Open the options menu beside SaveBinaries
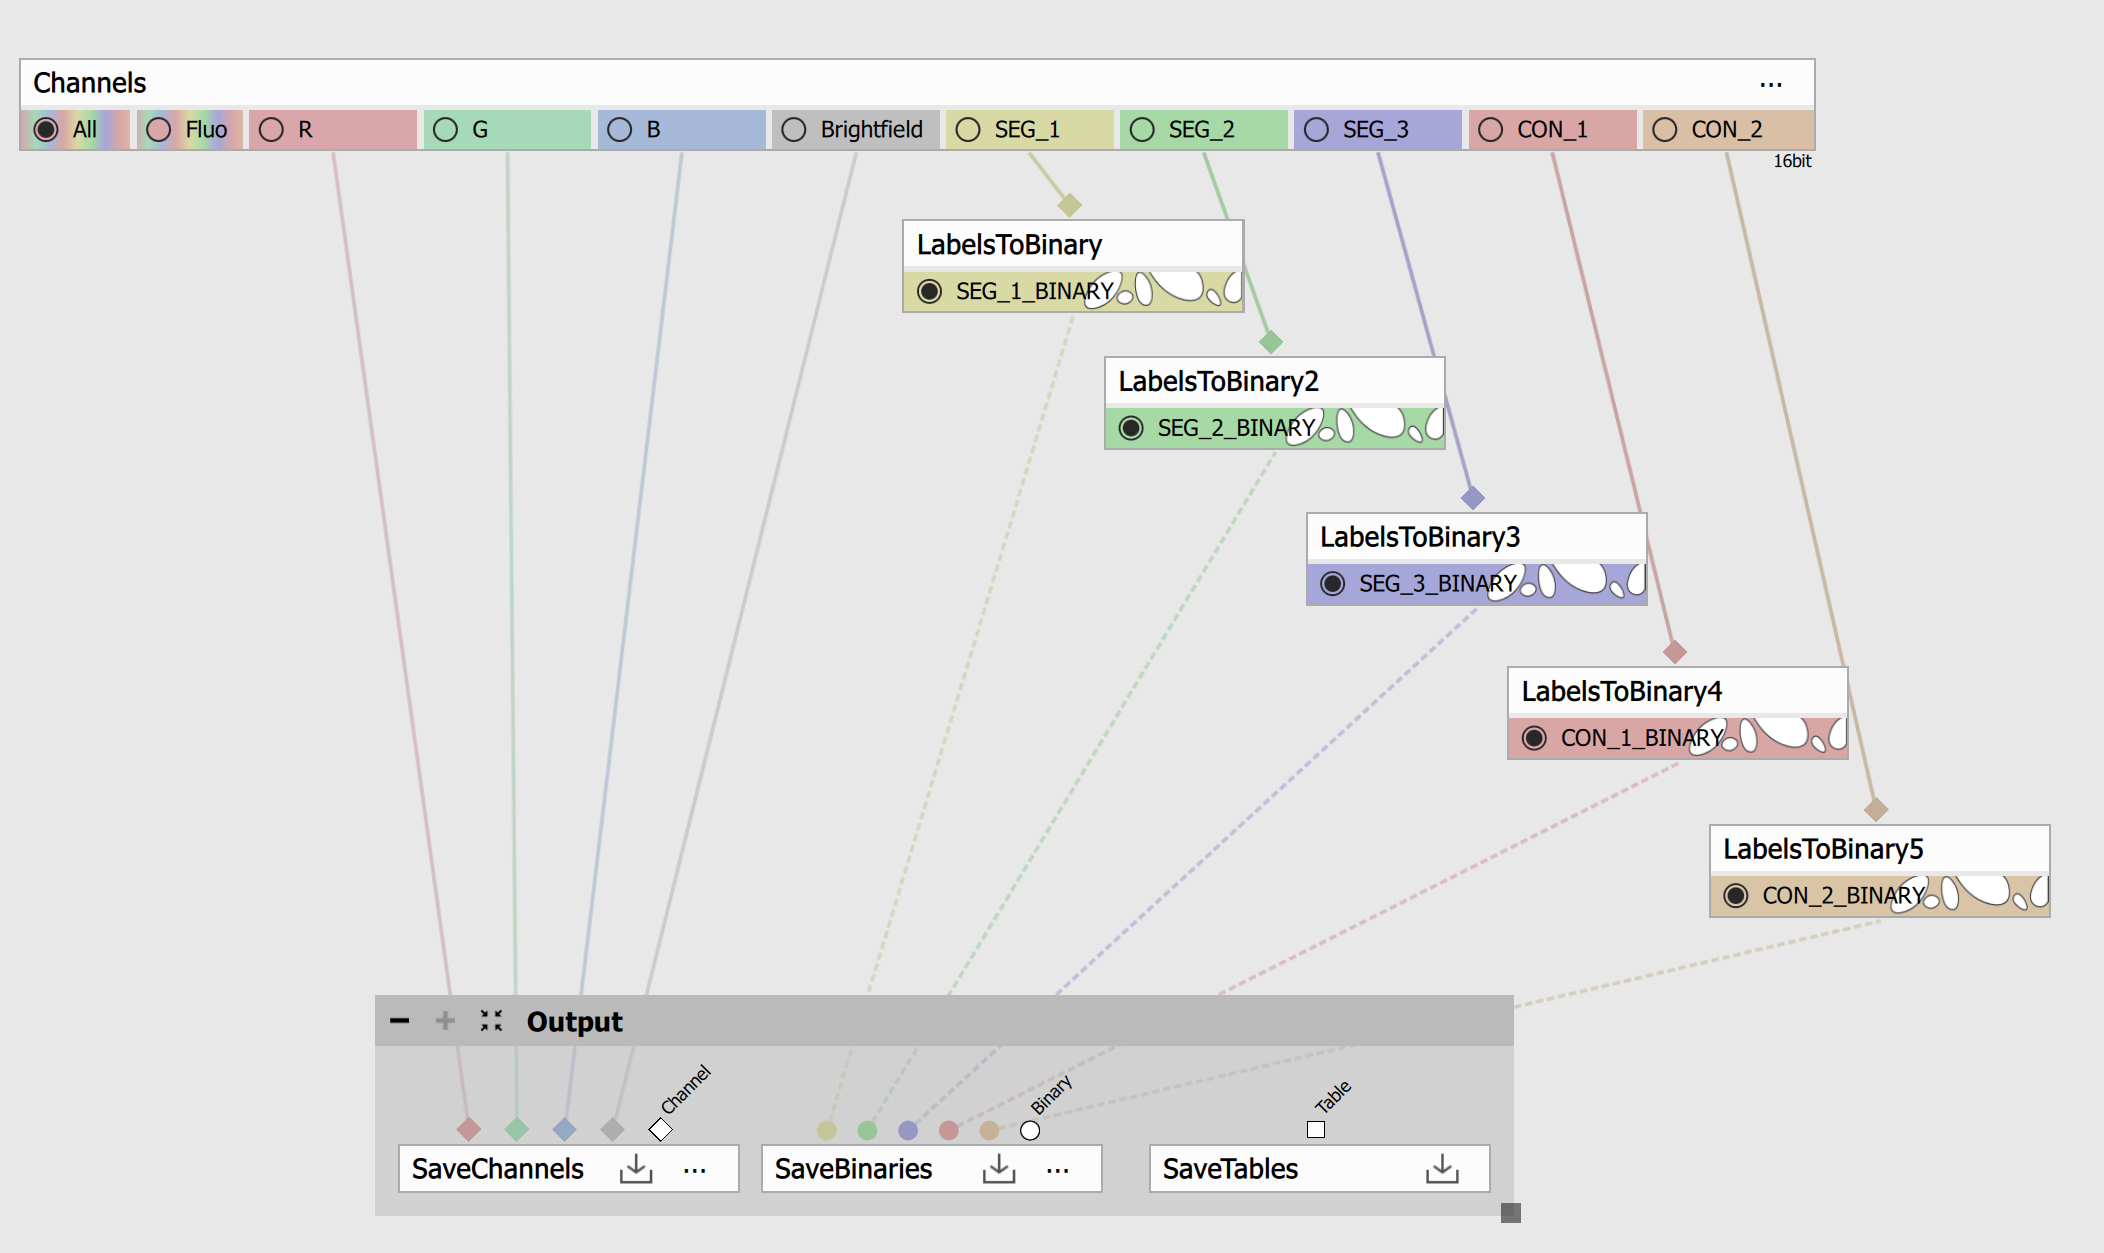The image size is (2104, 1253). point(1058,1168)
